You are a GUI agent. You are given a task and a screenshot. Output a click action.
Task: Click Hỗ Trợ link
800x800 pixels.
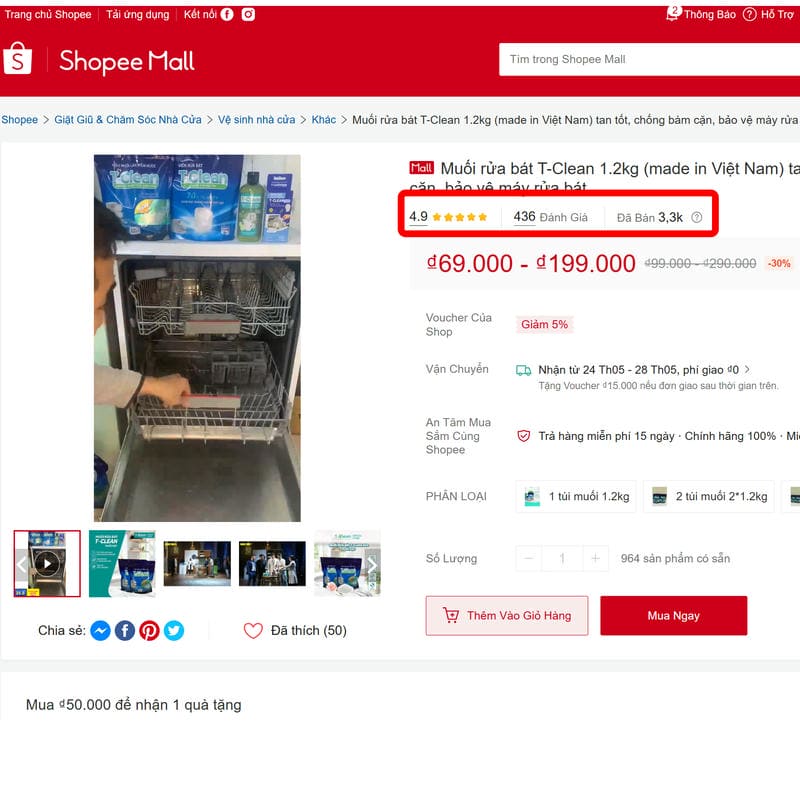777,14
